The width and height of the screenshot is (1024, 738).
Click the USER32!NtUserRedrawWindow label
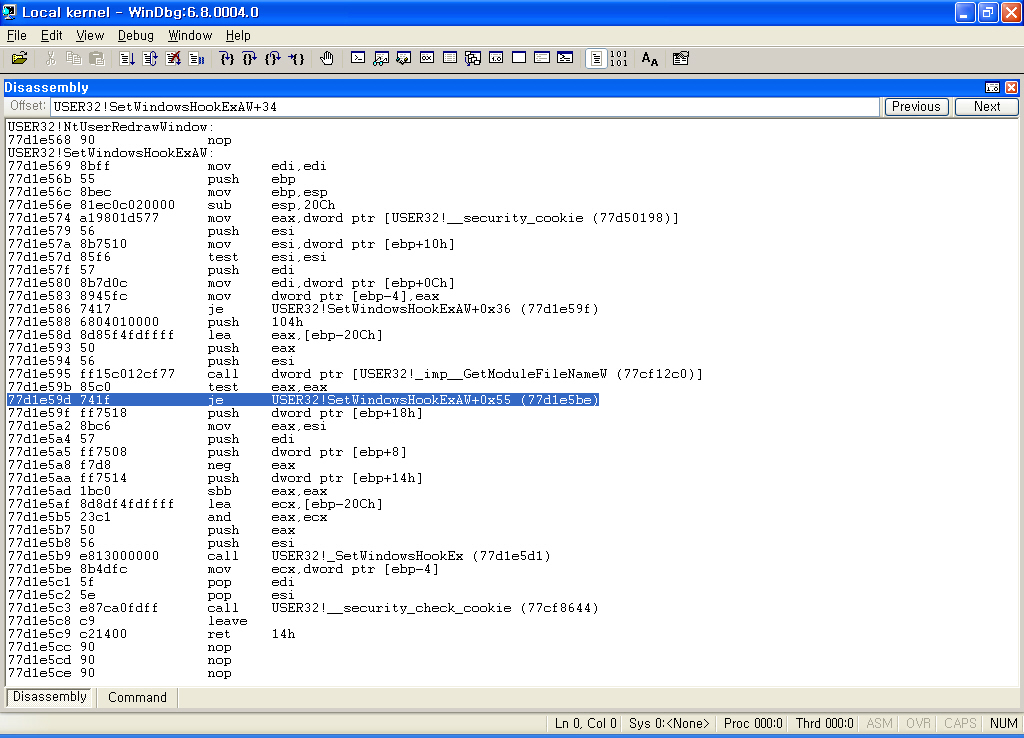110,127
